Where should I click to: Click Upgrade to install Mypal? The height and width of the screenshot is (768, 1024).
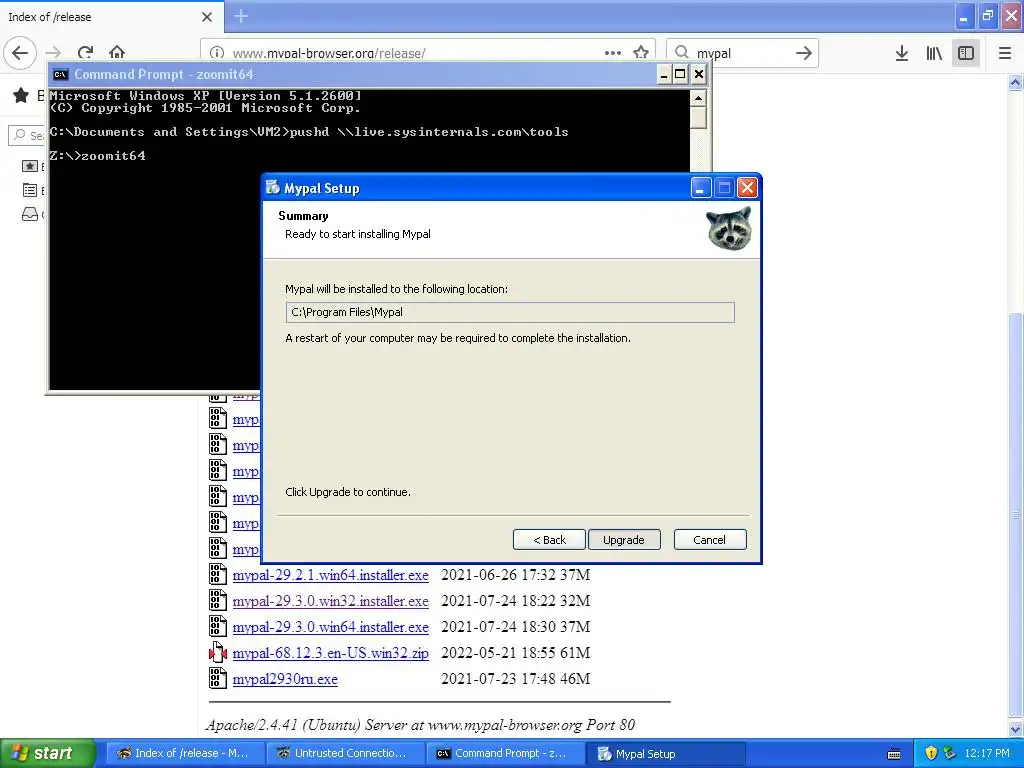(x=624, y=540)
